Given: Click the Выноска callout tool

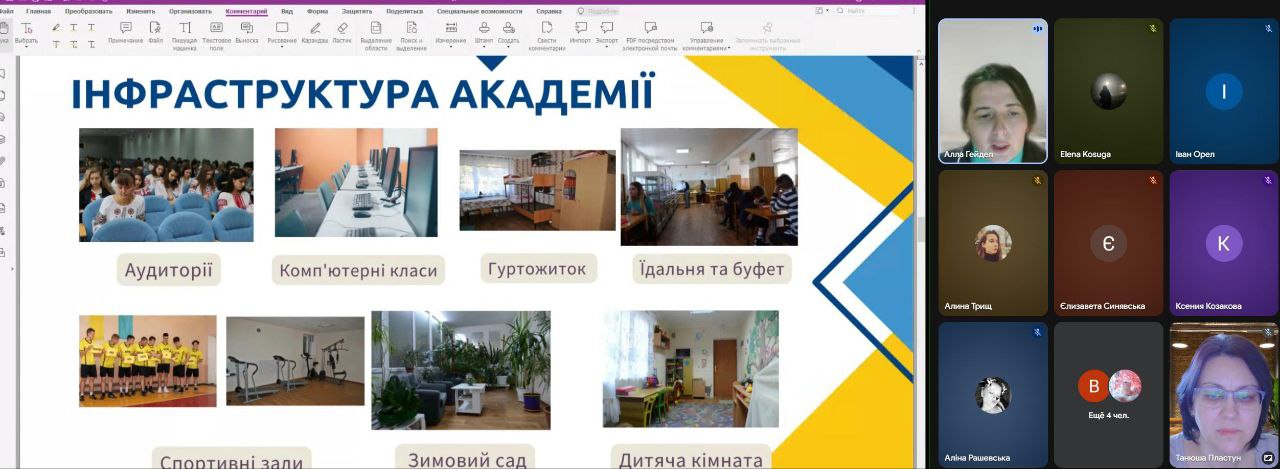Looking at the screenshot, I should 246,32.
